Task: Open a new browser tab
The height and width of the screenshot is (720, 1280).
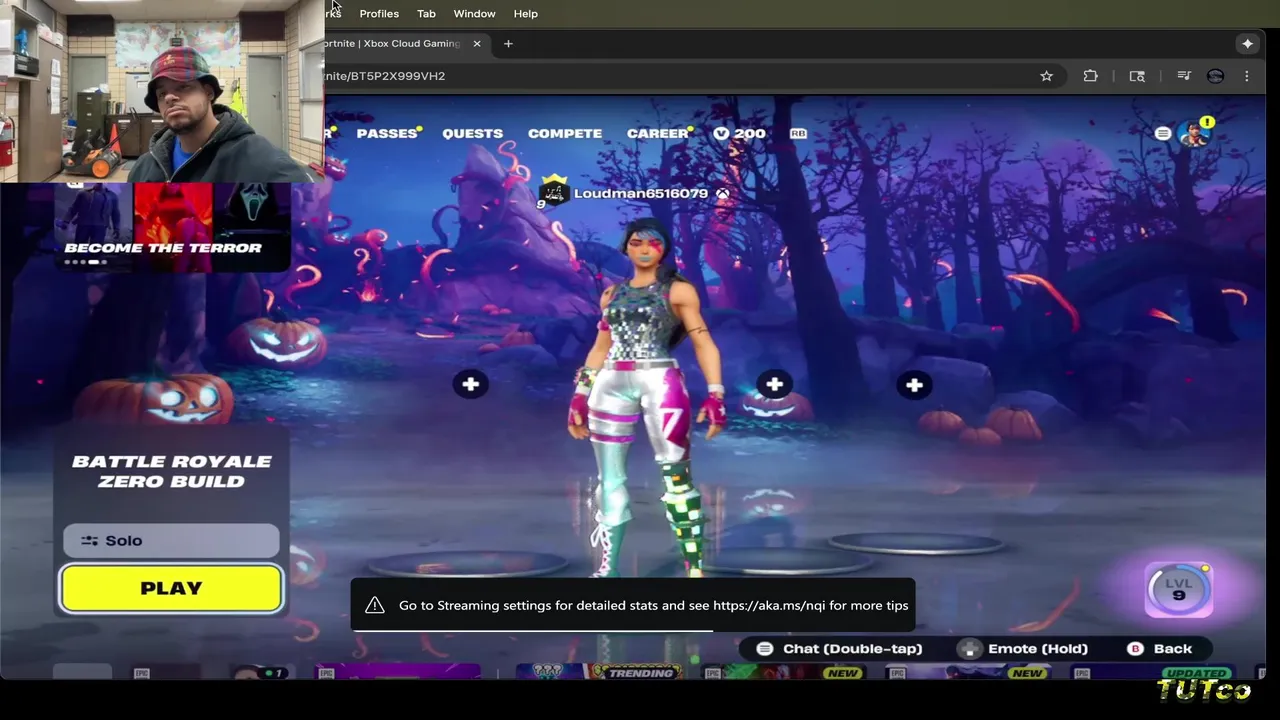Action: 508,44
